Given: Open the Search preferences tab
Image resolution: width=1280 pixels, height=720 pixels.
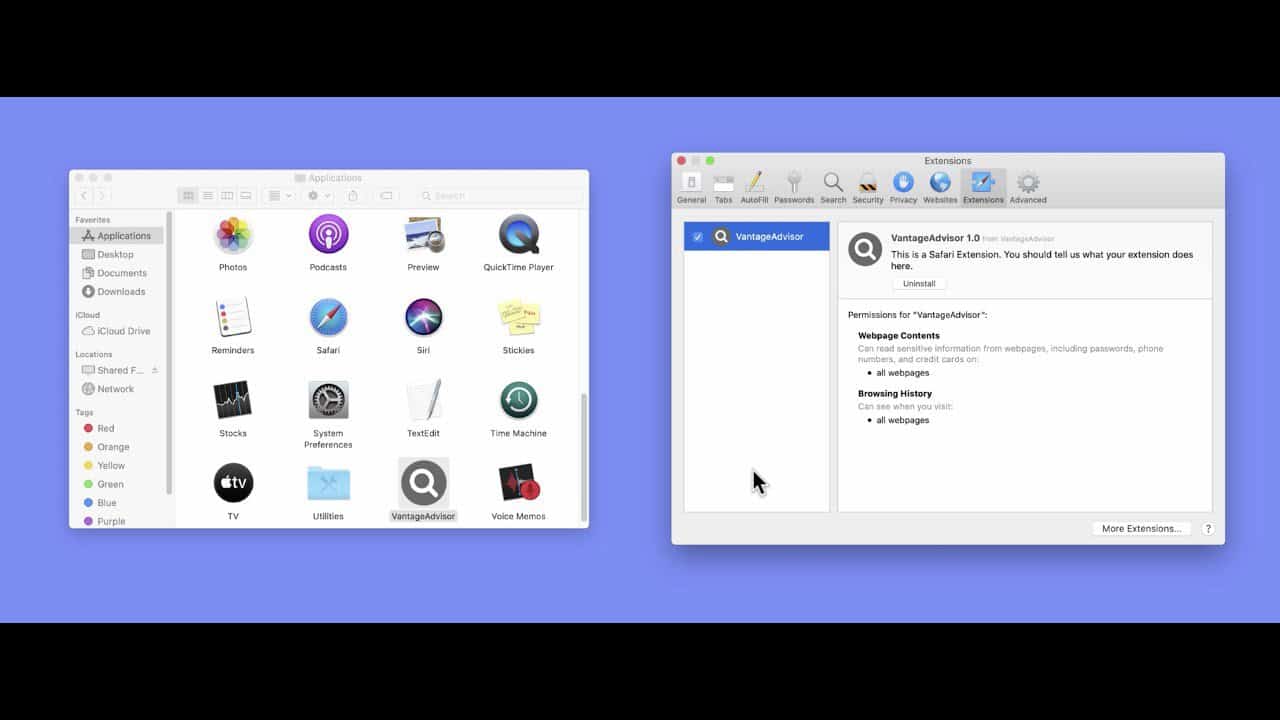Looking at the screenshot, I should tap(833, 187).
